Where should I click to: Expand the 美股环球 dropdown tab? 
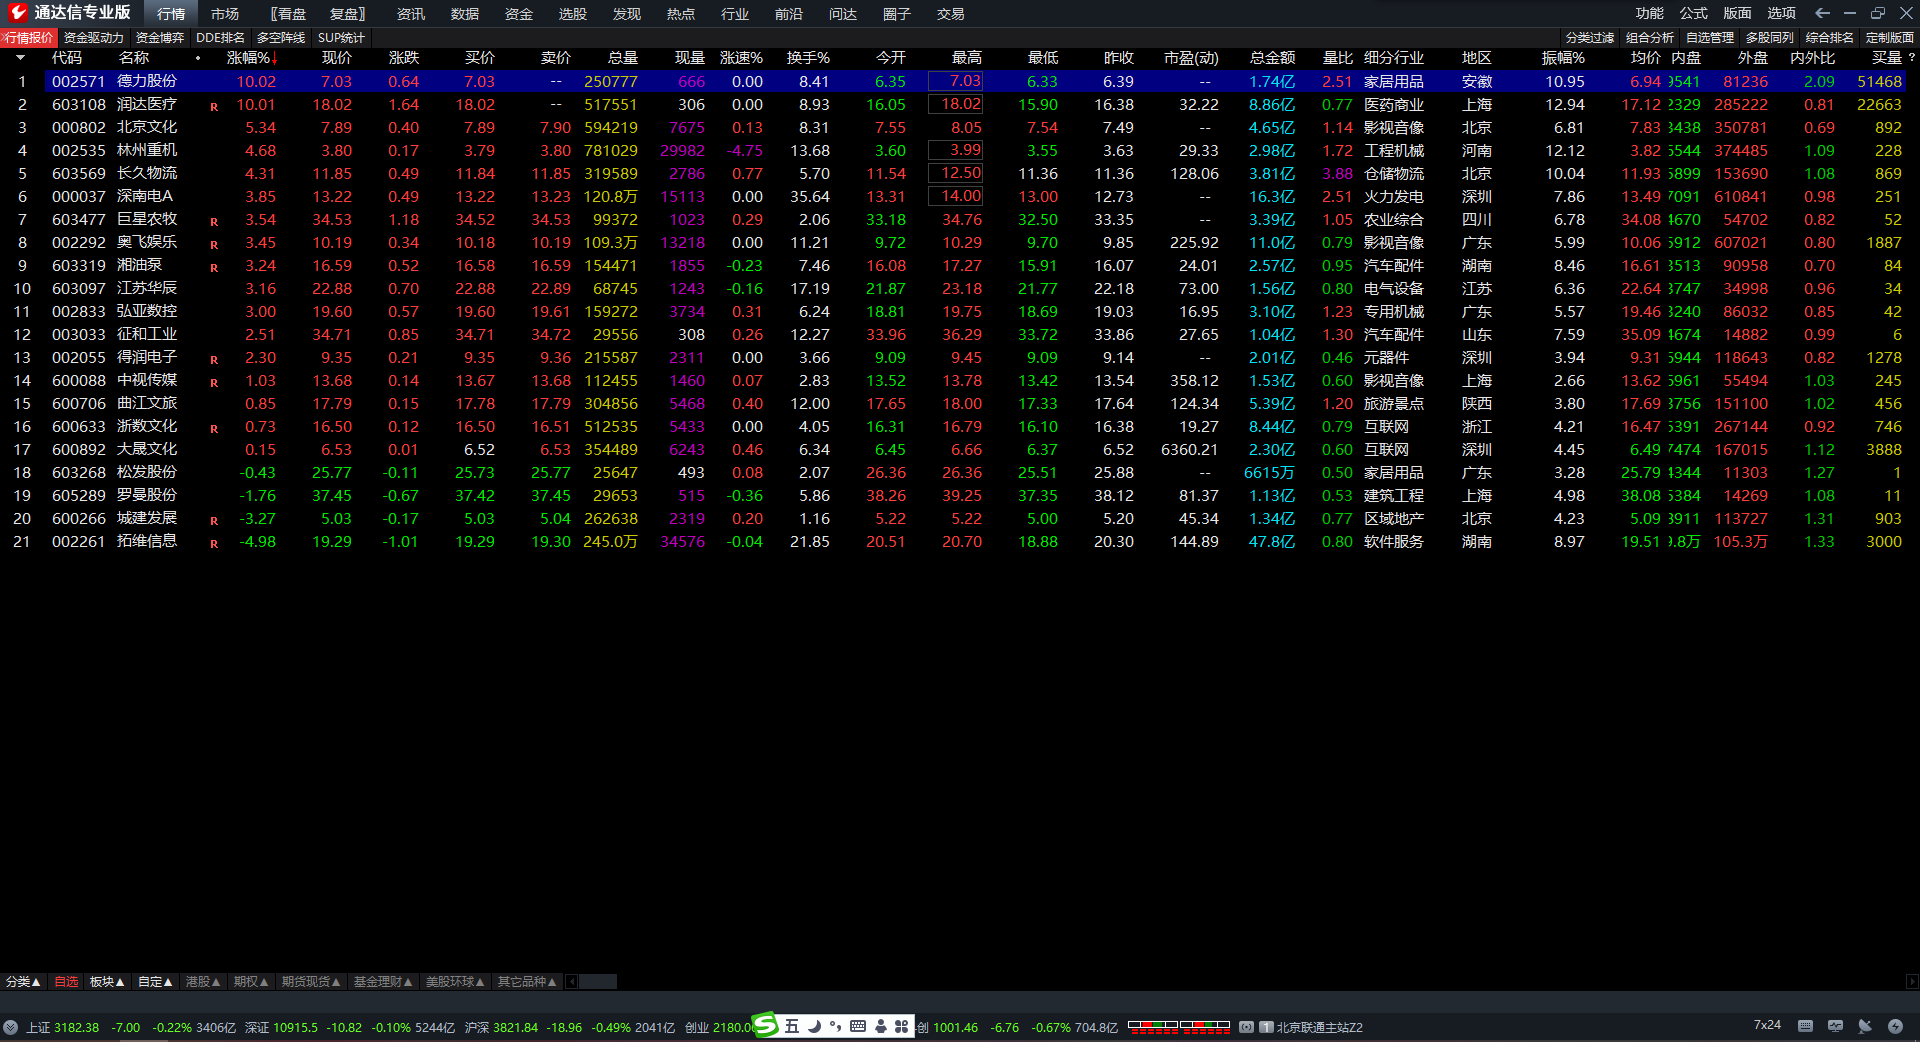point(455,982)
